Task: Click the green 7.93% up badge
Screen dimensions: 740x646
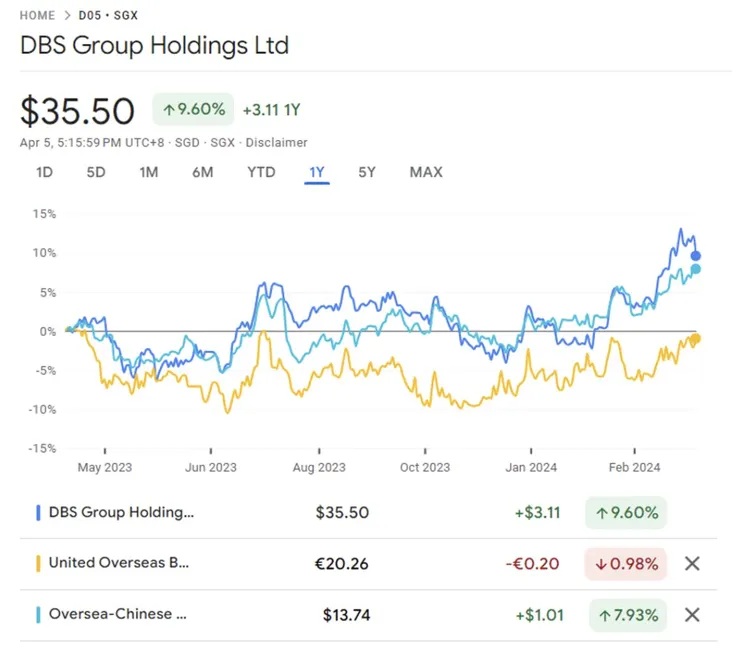Action: click(x=628, y=615)
